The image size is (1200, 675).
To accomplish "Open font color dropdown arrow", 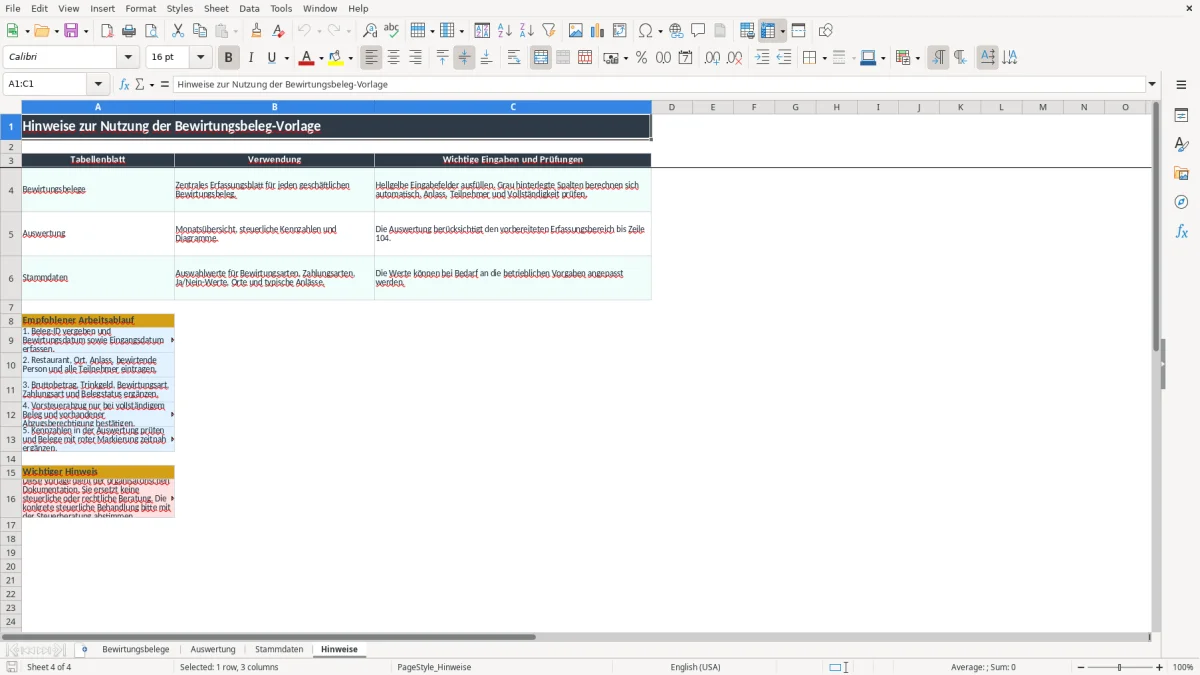I will click(320, 58).
